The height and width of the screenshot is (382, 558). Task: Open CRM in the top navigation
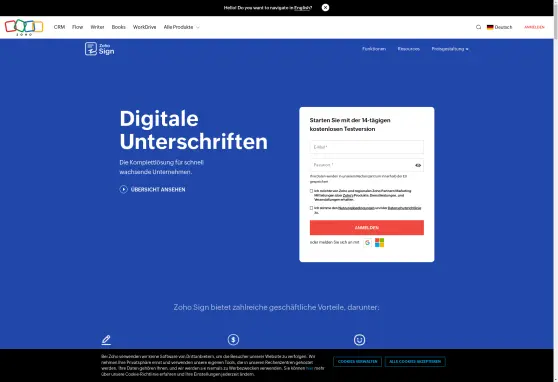coord(59,27)
